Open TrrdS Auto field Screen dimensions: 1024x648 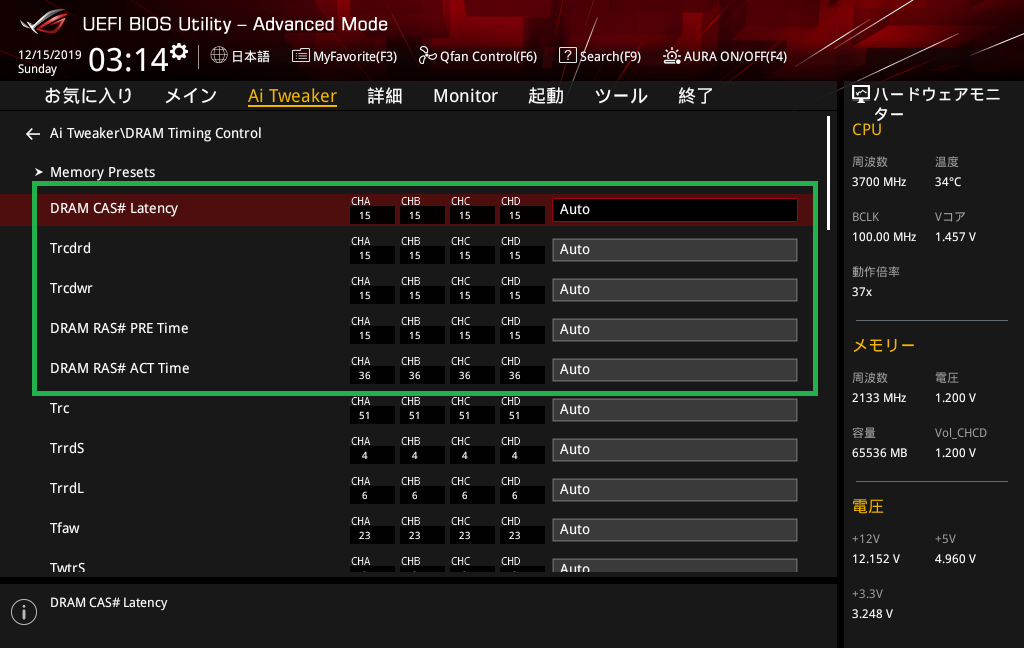(675, 449)
